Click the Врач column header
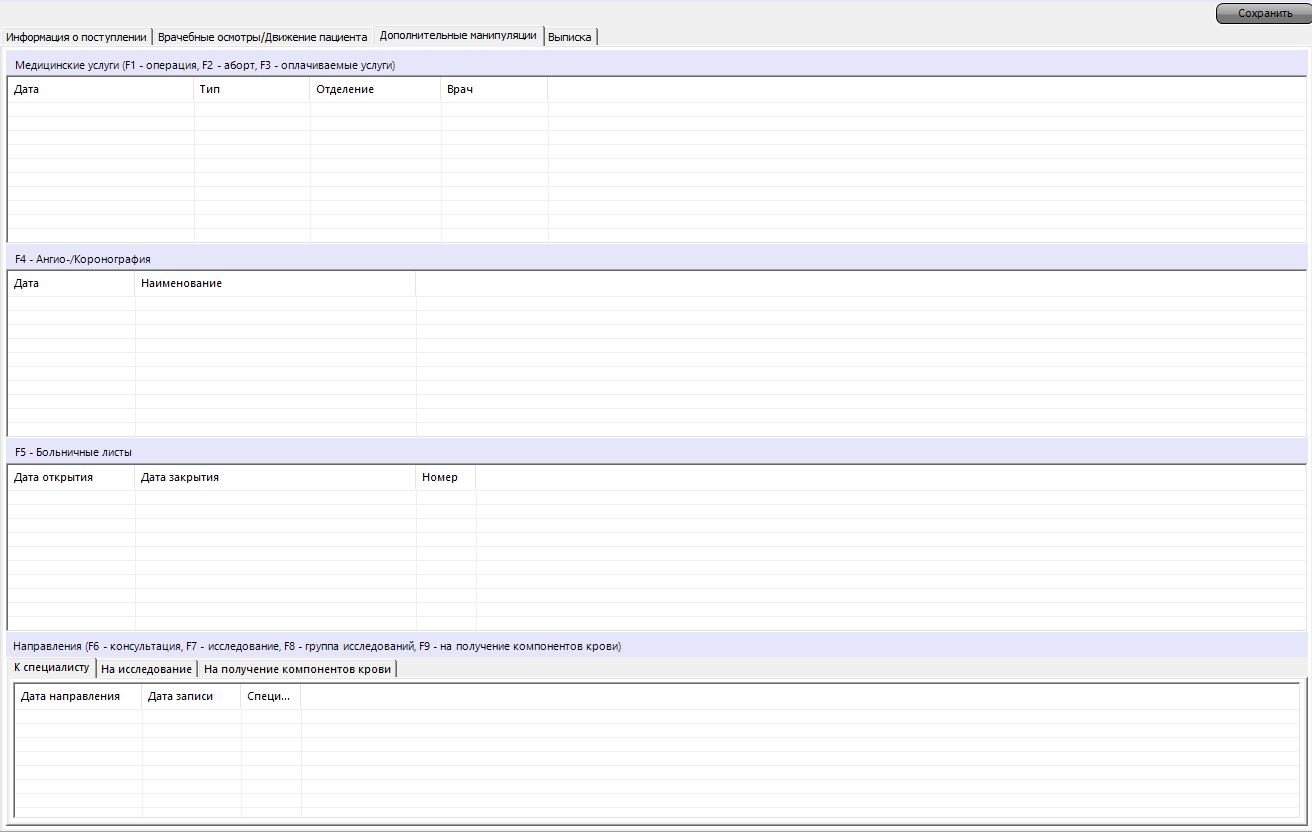This screenshot has height=832, width=1312. 494,90
